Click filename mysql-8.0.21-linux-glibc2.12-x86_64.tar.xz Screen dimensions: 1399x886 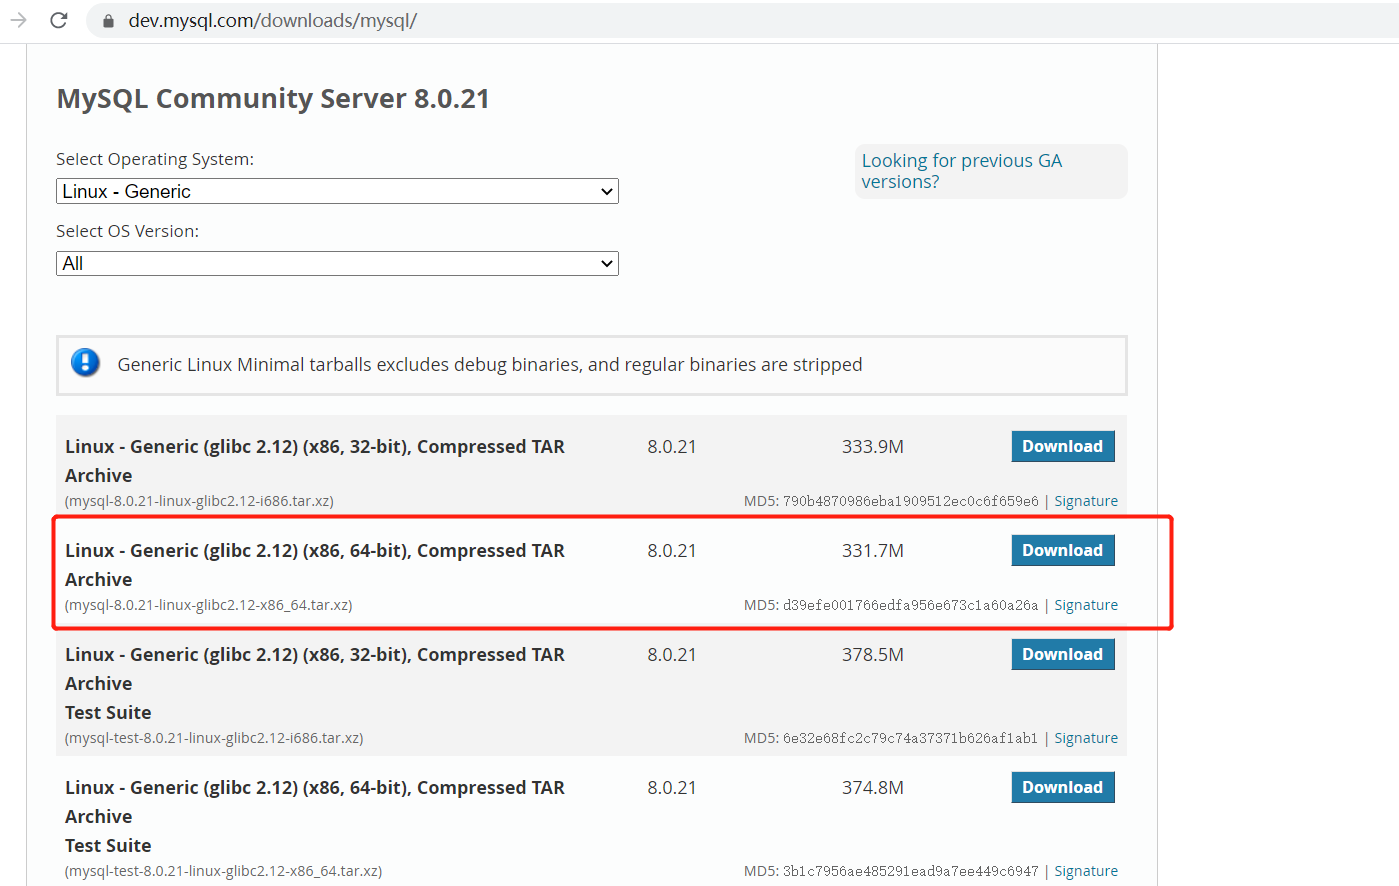[208, 605]
